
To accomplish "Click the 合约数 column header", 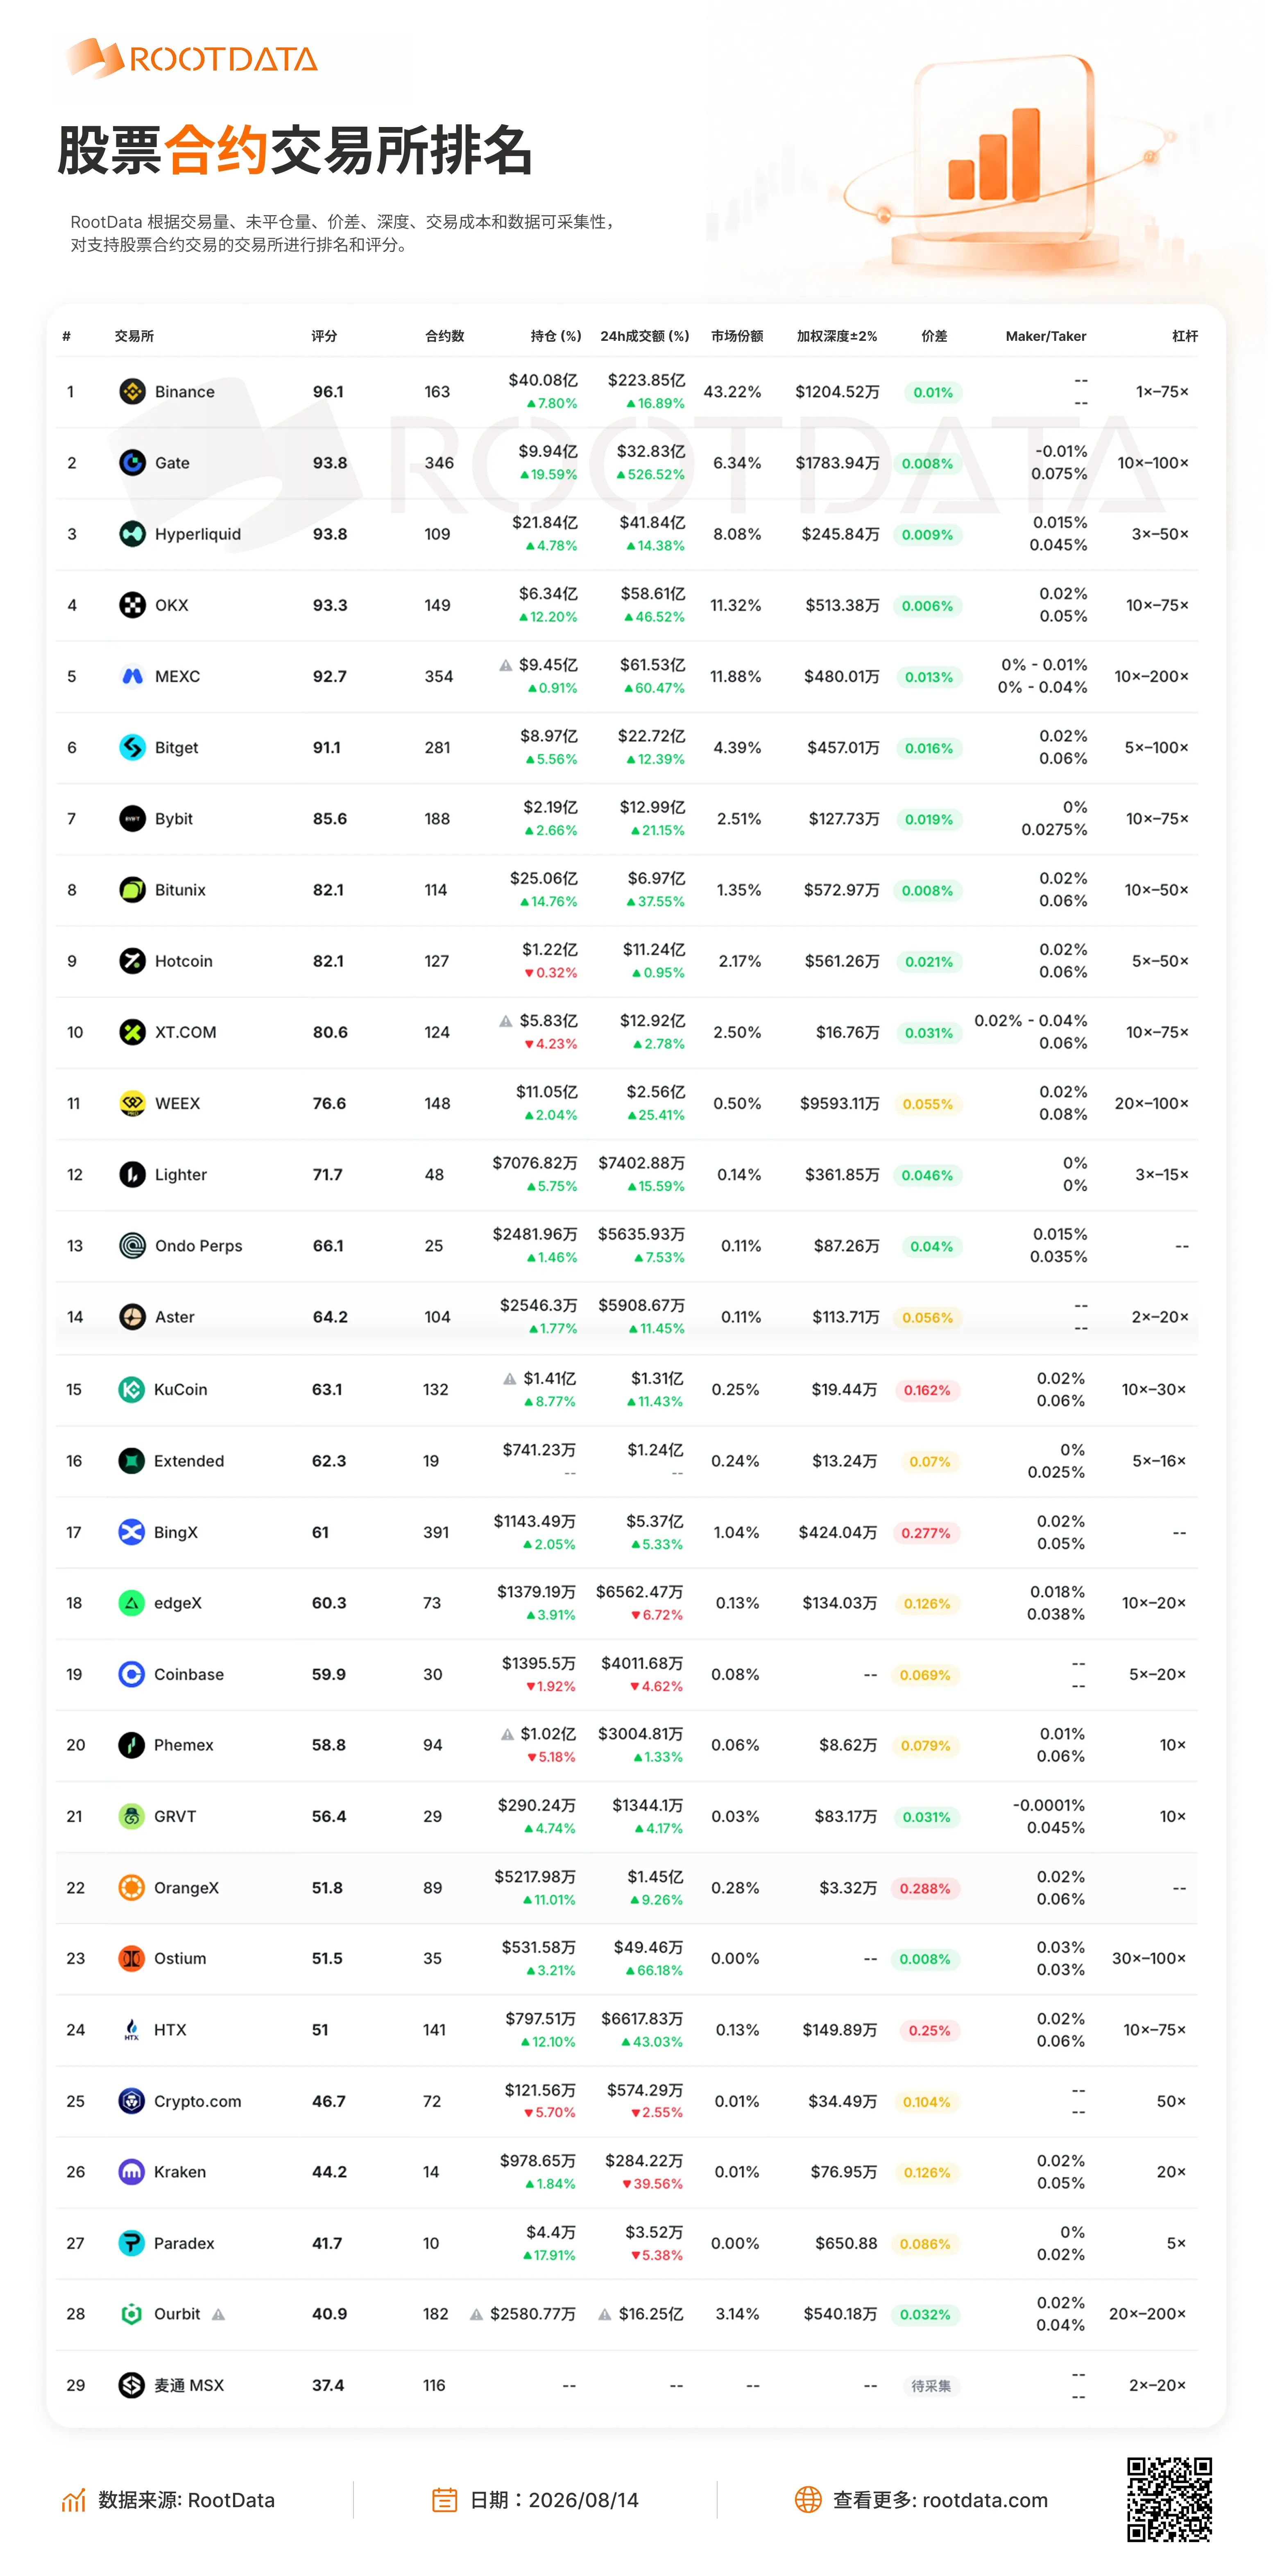I will tap(445, 336).
